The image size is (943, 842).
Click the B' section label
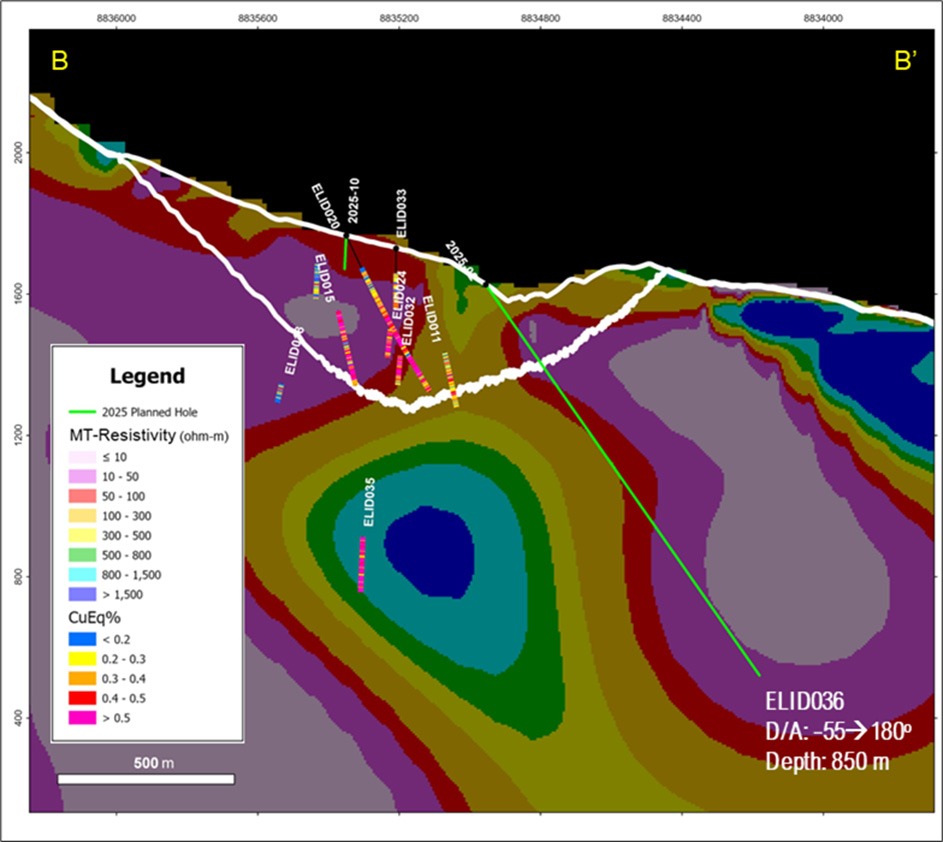tap(906, 61)
